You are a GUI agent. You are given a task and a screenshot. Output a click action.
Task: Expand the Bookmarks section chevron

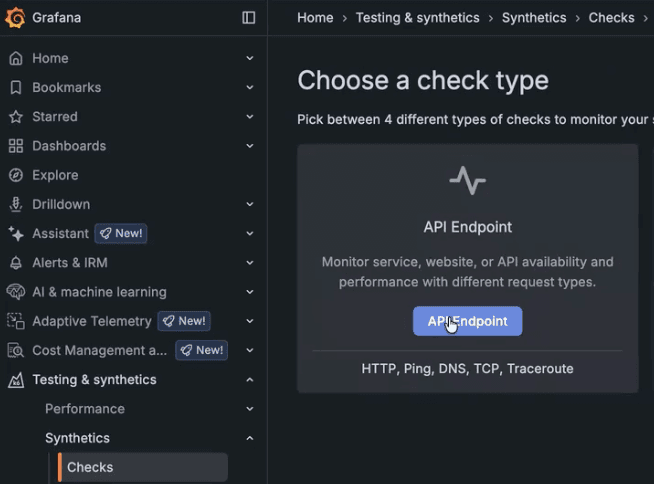(250, 88)
